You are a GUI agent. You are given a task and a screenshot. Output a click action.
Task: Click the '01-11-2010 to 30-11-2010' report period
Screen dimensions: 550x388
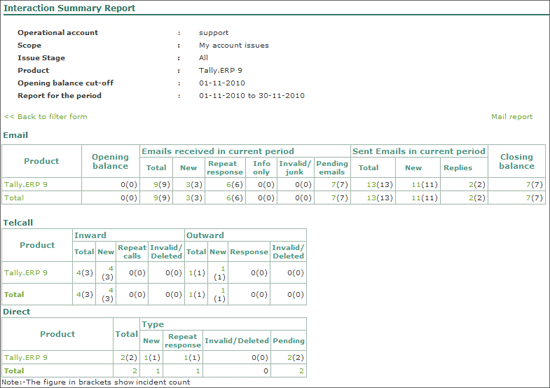coord(251,95)
